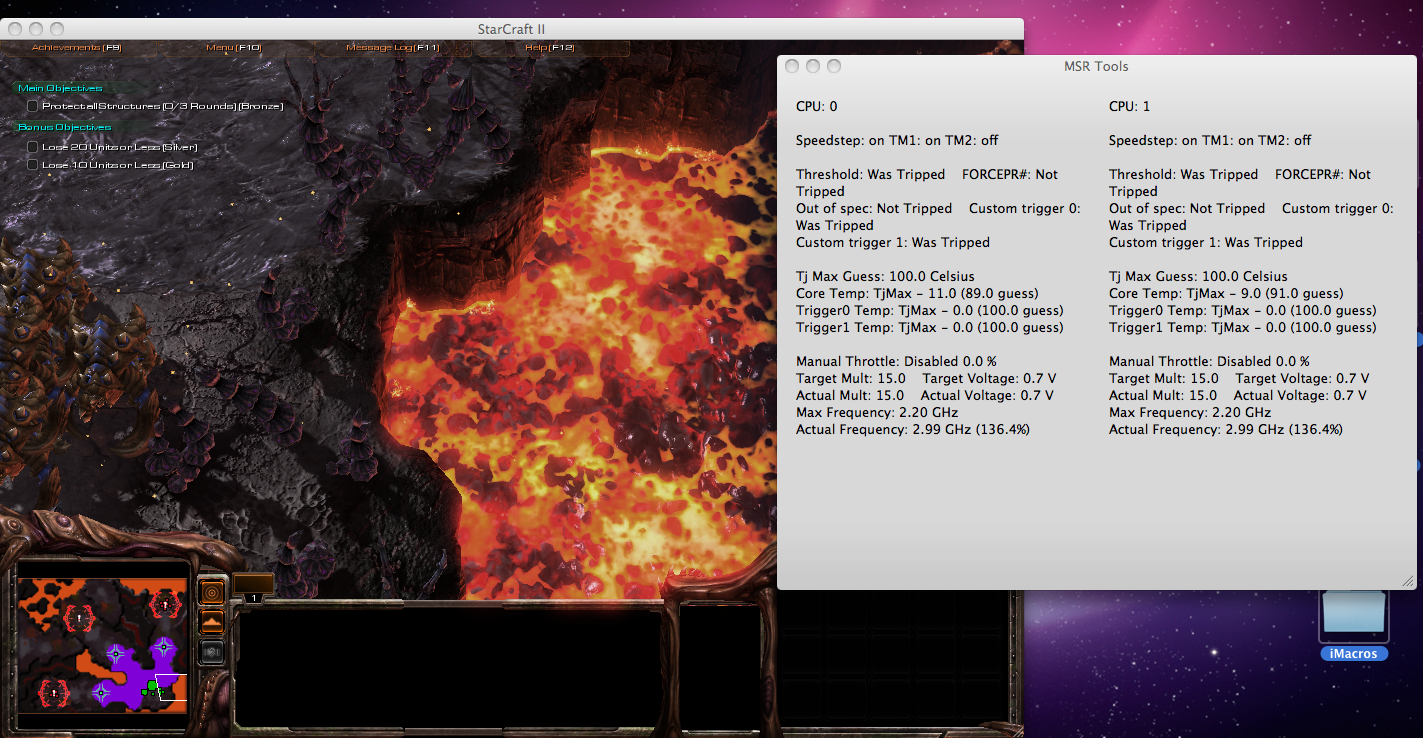
Task: Check the Protect all Structures objective checkbox
Action: click(x=33, y=106)
